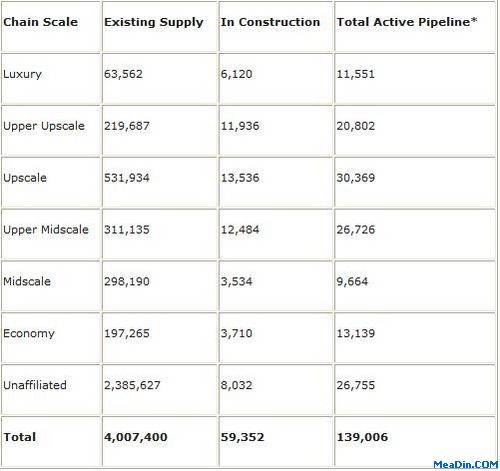Click the total existing supply 4,007,400

click(136, 437)
